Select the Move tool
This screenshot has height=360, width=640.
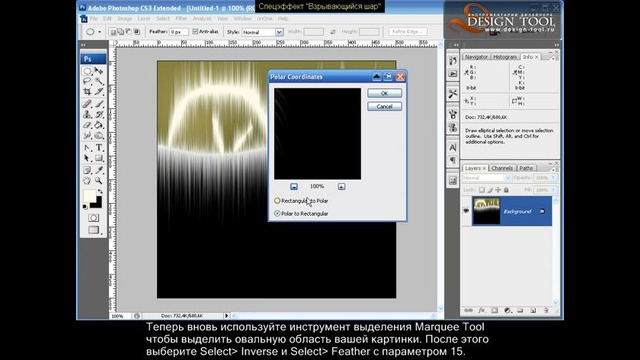(99, 71)
